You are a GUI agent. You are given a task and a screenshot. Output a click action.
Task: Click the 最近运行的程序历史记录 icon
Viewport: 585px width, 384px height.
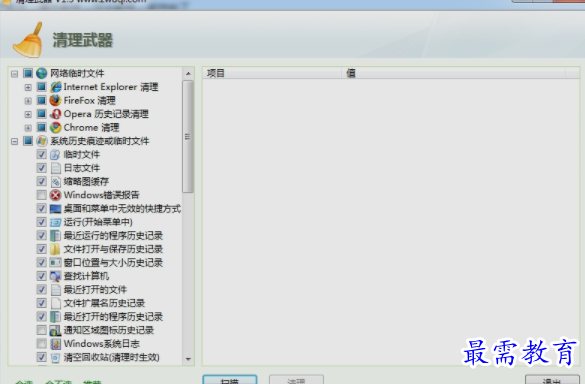click(x=55, y=235)
